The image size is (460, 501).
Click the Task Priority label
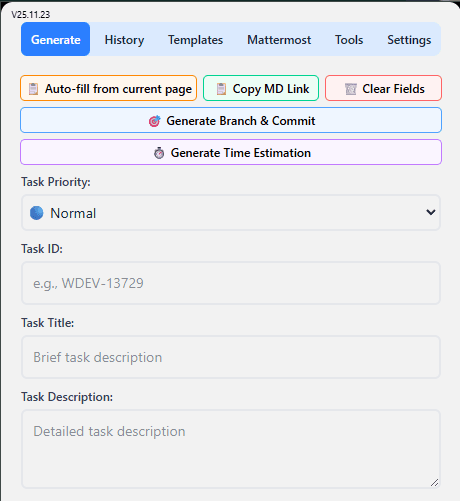(56, 182)
